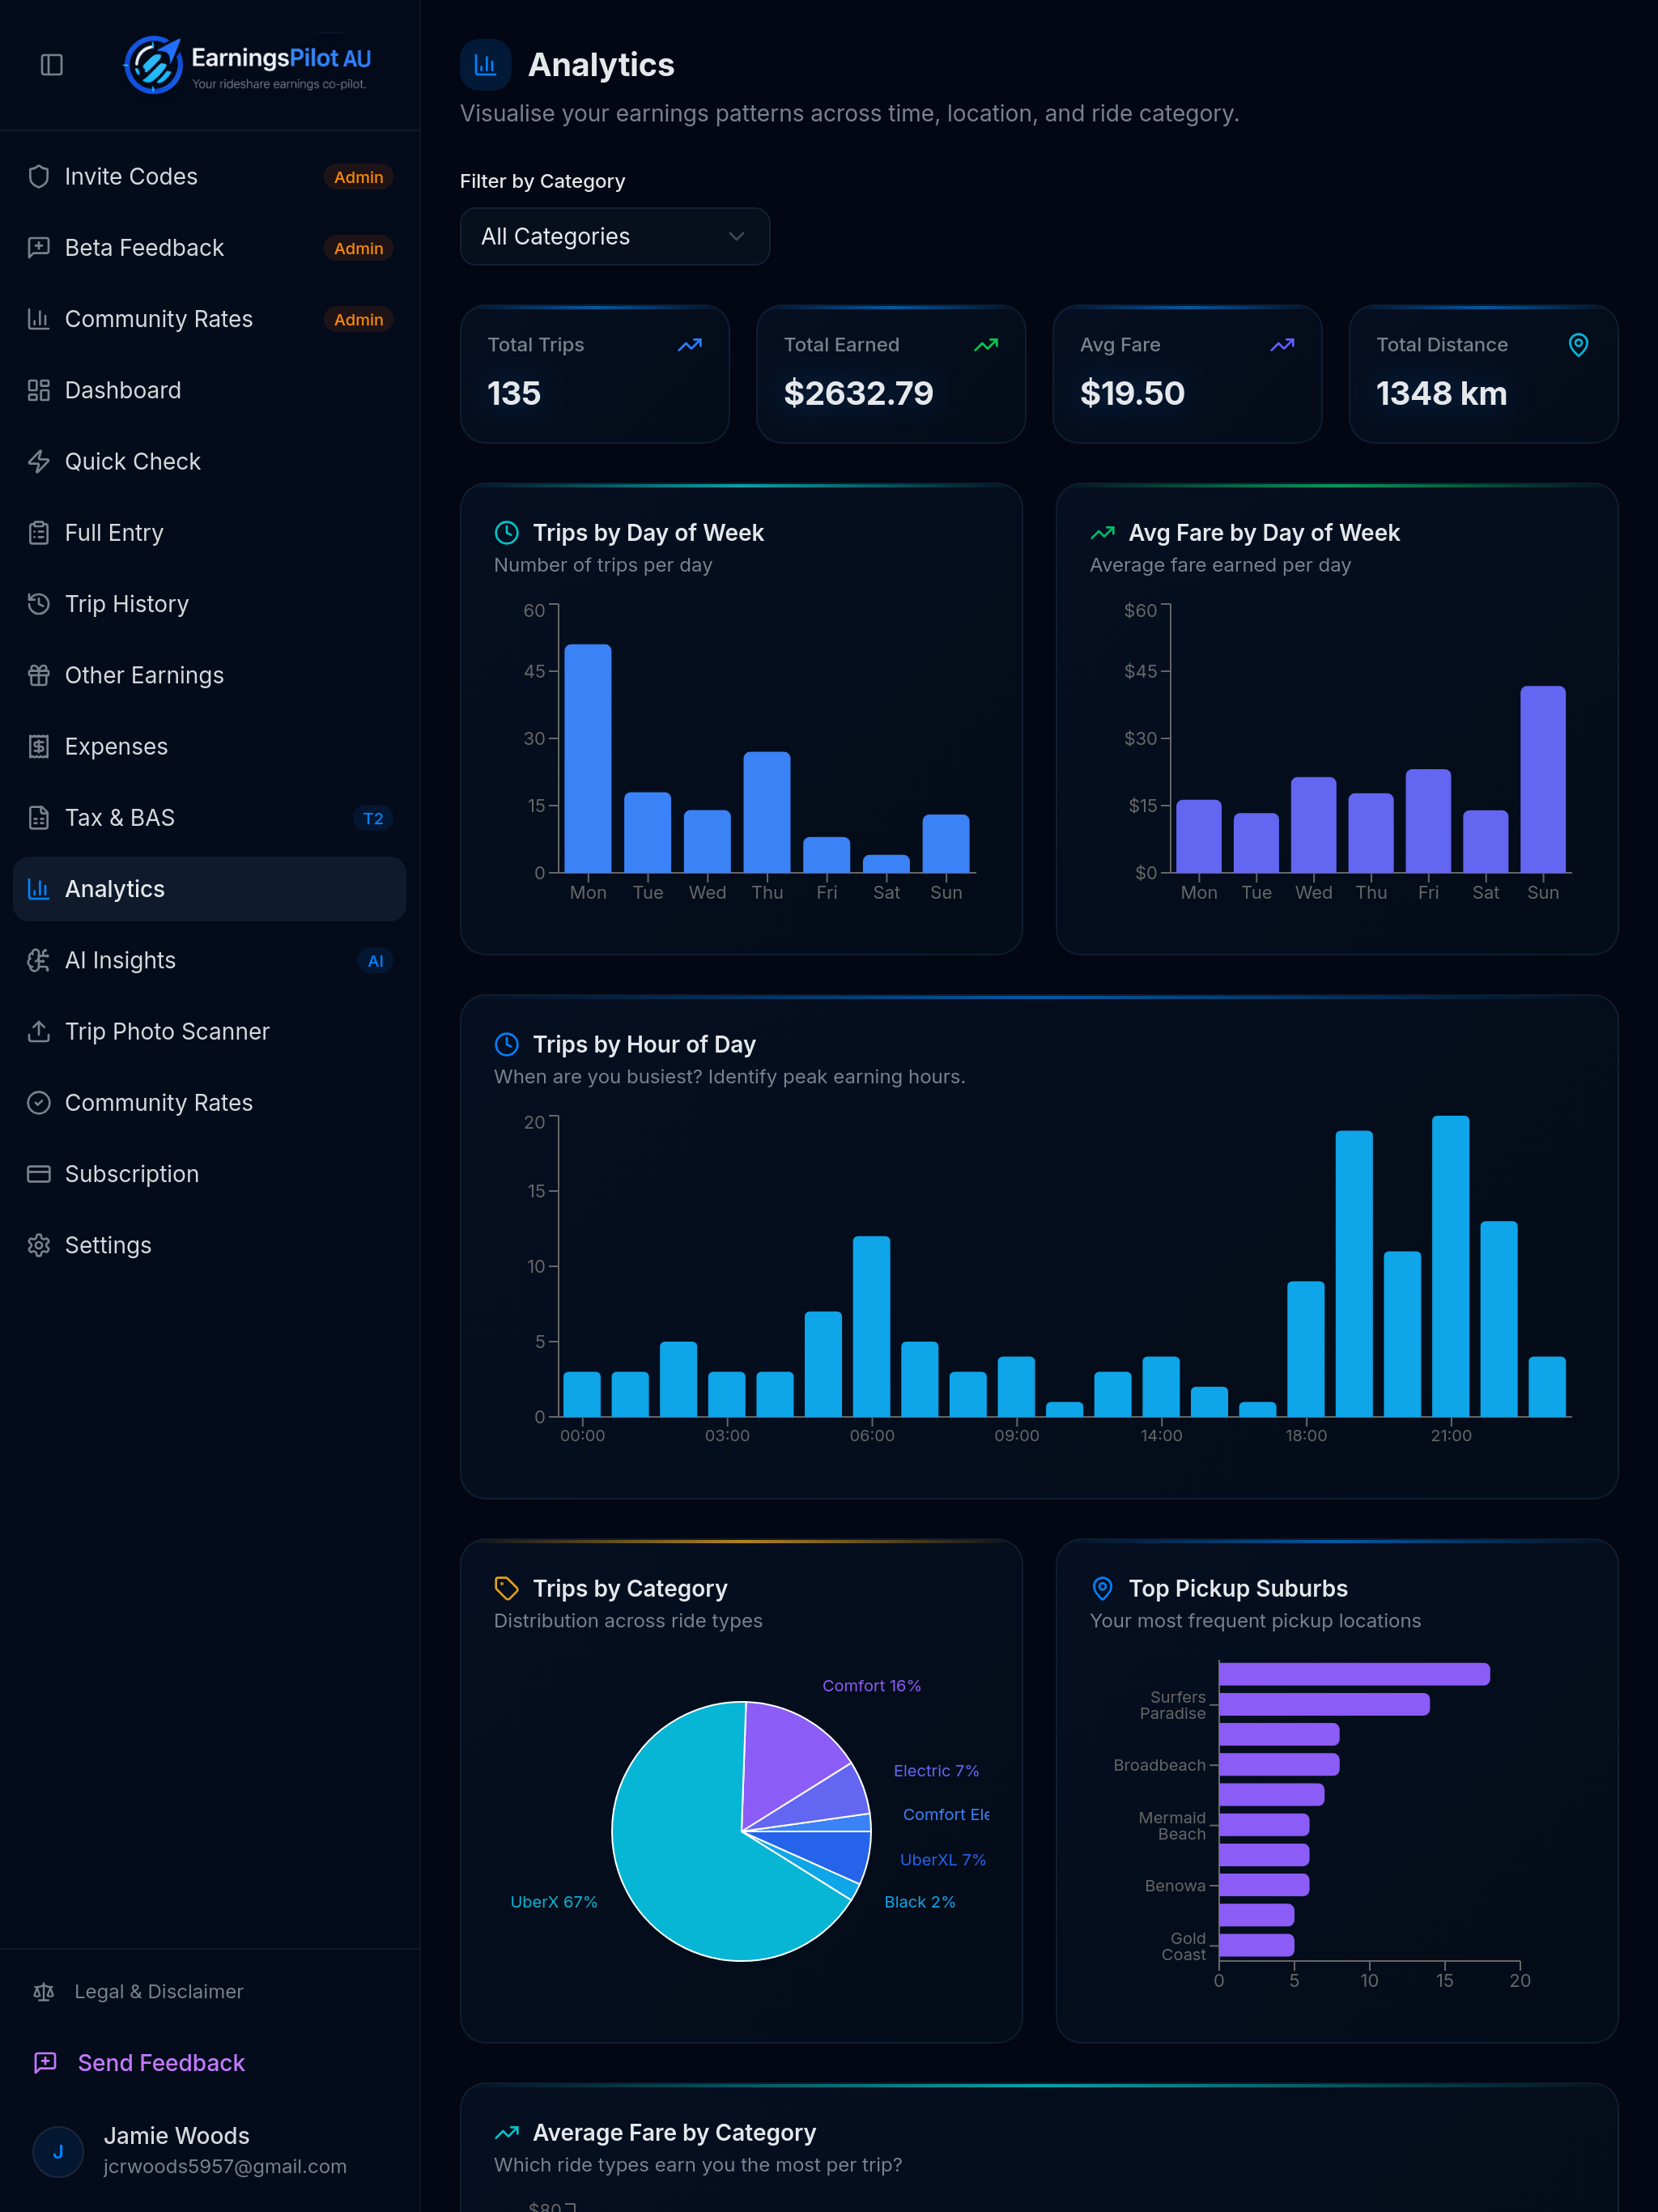Click the 21:00 bar in hourly chart

(1451, 1267)
